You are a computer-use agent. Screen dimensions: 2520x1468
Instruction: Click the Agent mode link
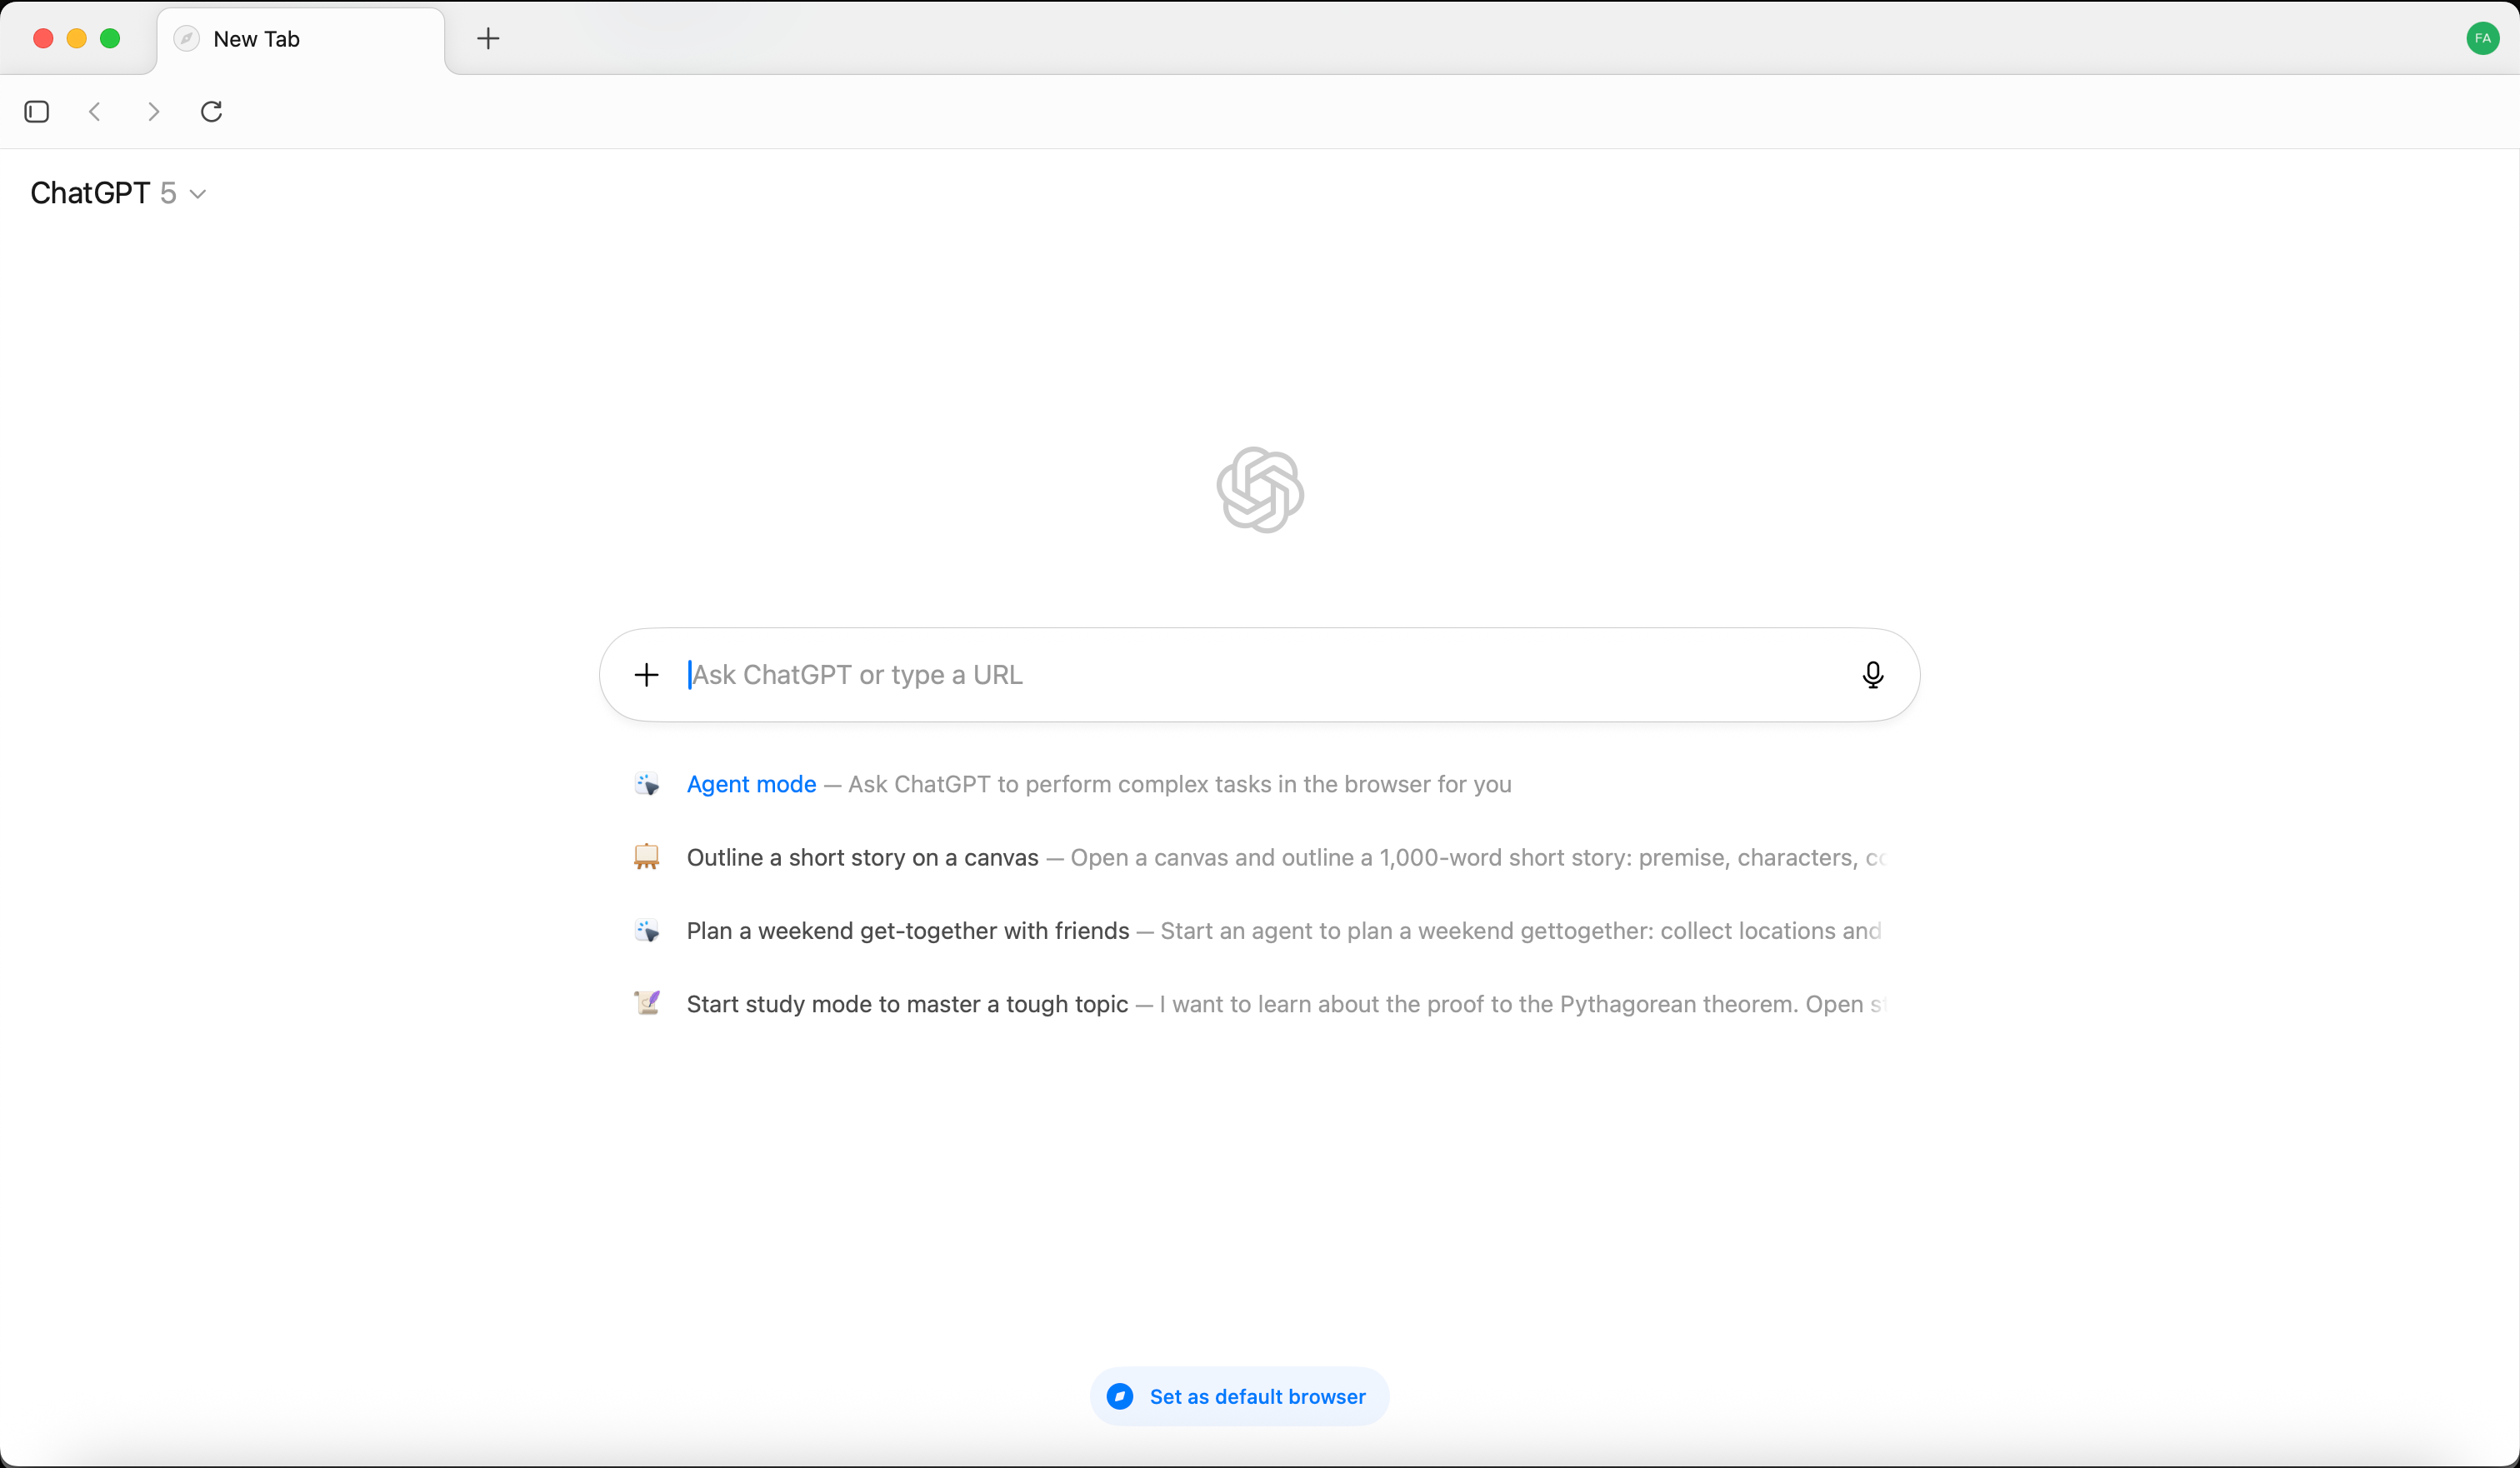pyautogui.click(x=751, y=784)
